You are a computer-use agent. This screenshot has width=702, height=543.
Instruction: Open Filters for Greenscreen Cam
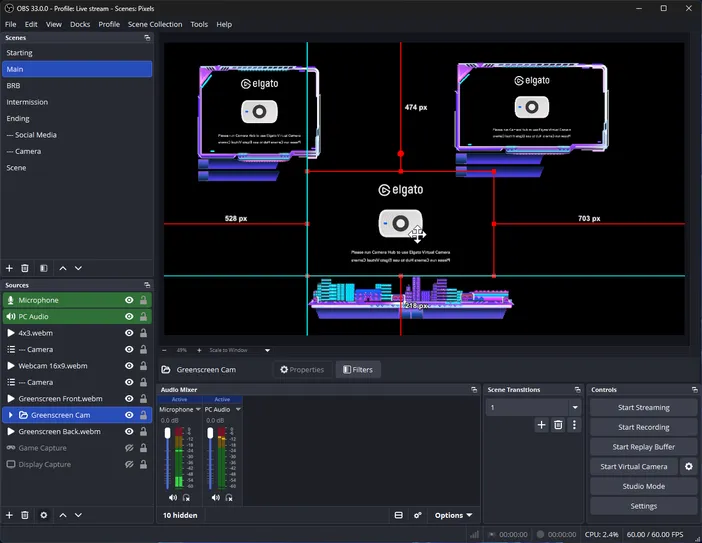tap(358, 370)
